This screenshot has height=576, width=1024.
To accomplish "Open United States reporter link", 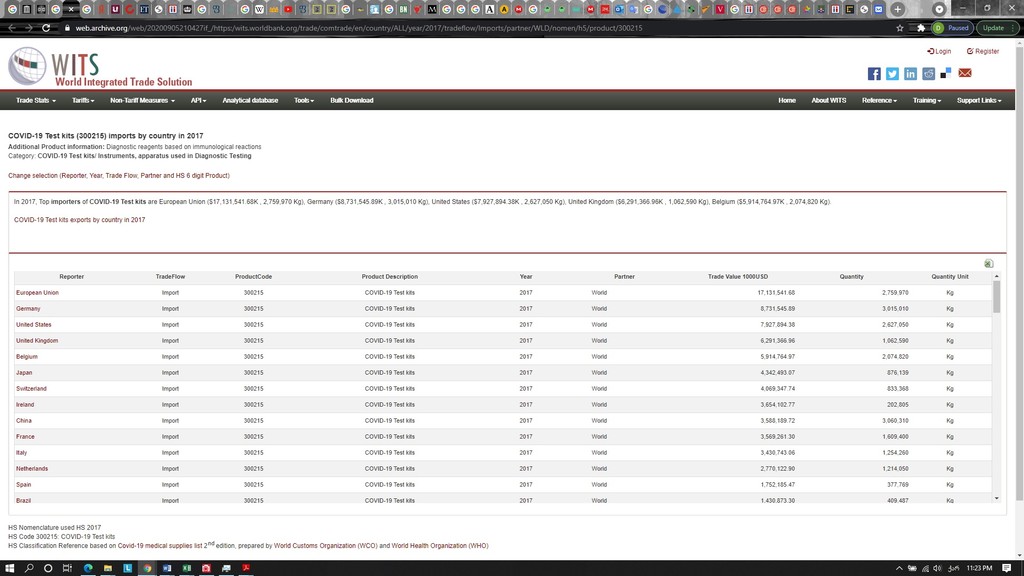I will click(x=33, y=325).
